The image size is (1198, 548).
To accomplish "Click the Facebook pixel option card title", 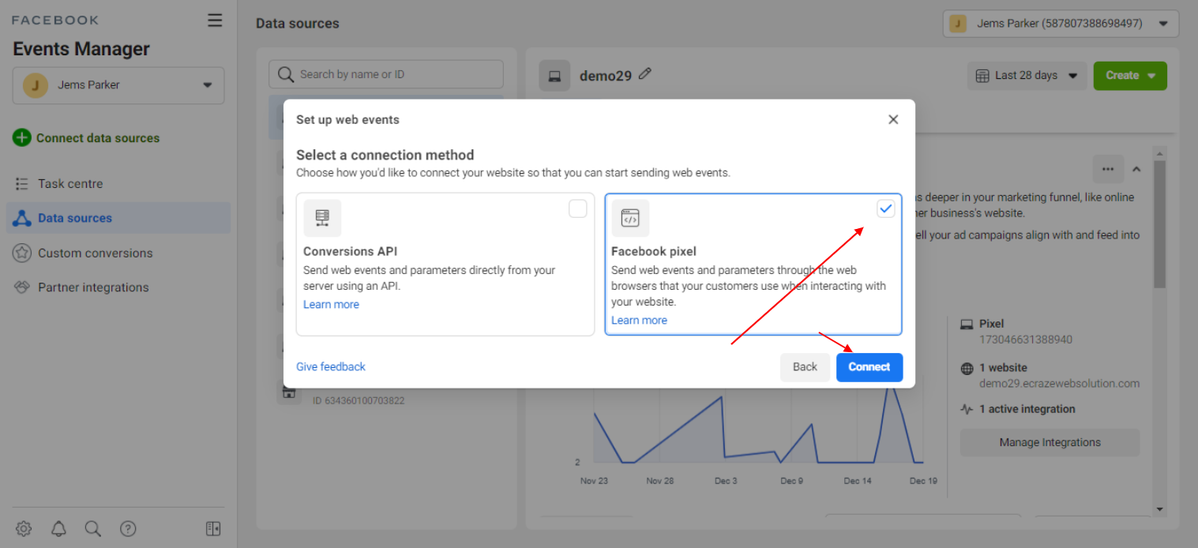I will pyautogui.click(x=654, y=251).
